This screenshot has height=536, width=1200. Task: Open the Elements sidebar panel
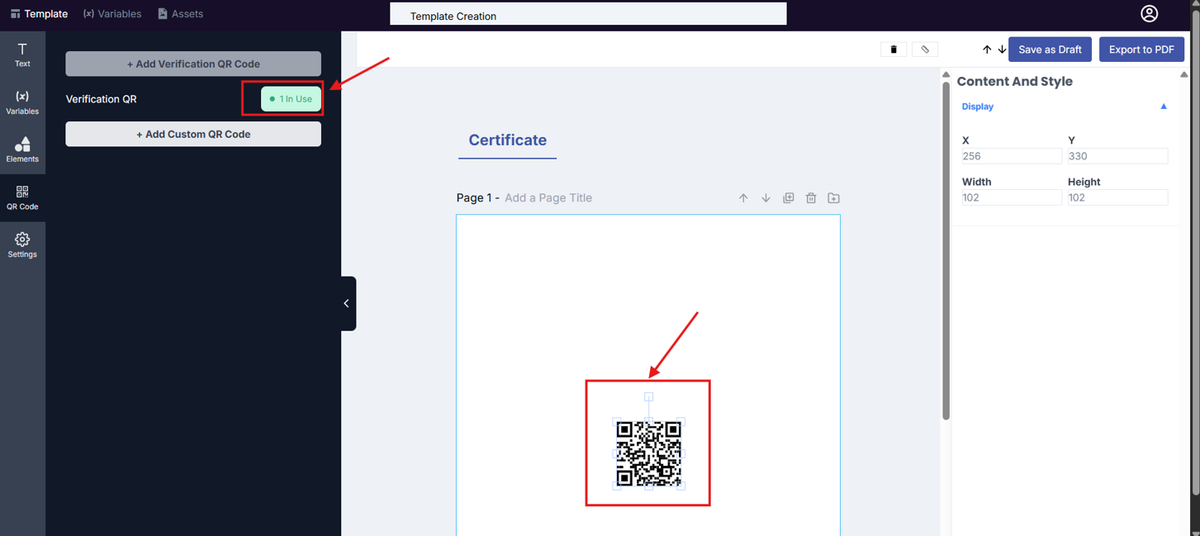22,150
